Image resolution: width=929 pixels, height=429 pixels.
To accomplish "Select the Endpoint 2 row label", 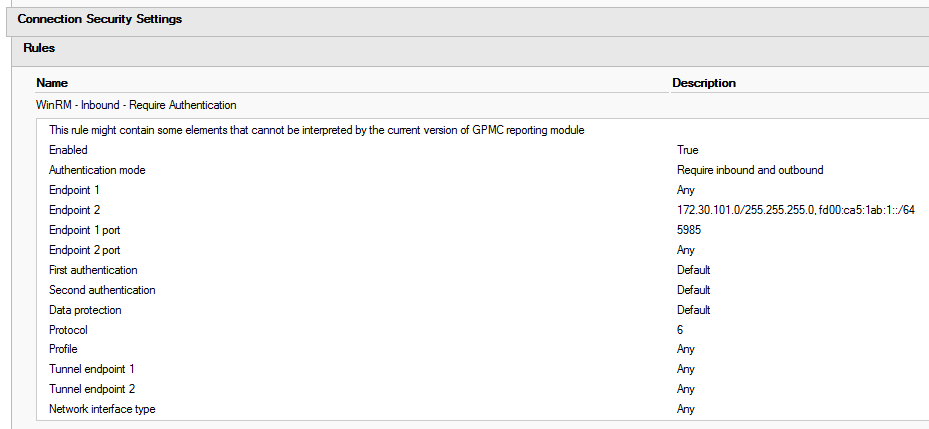I will tap(71, 210).
